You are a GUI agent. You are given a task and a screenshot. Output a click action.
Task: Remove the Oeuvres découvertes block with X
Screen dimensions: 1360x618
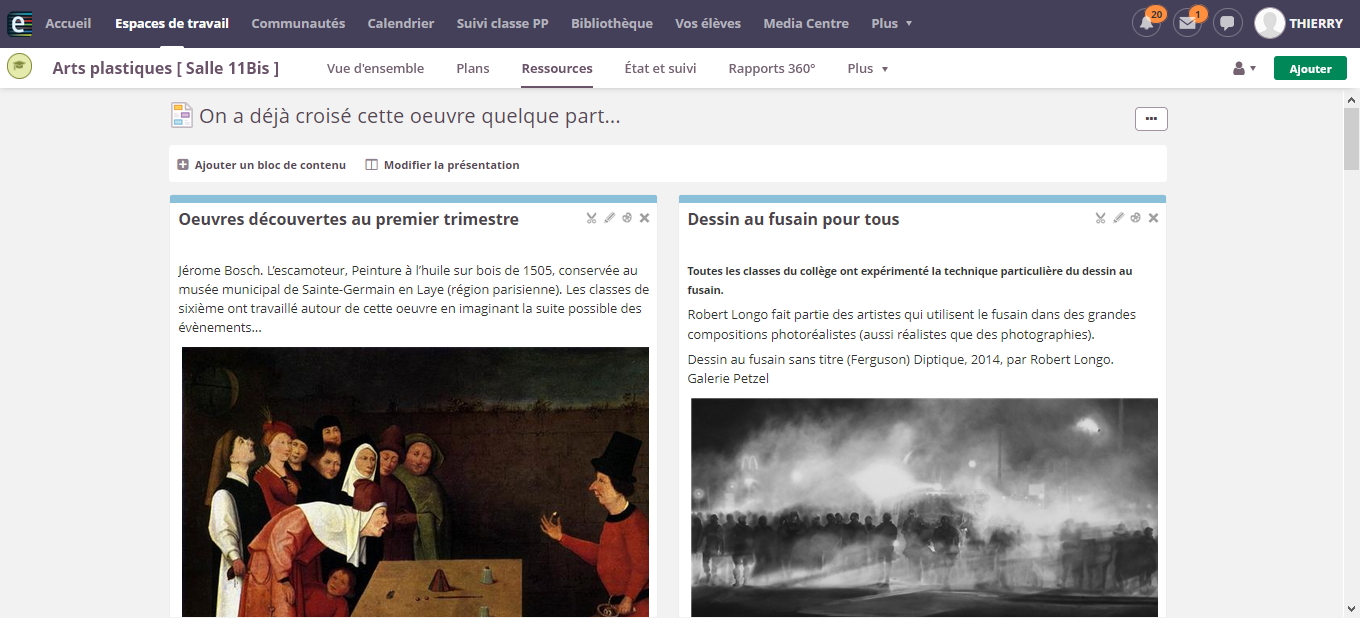click(x=644, y=218)
